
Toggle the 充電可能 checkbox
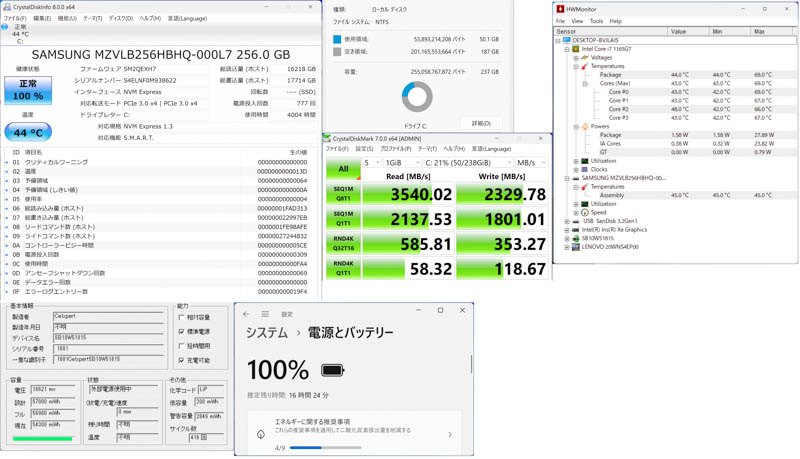[181, 360]
